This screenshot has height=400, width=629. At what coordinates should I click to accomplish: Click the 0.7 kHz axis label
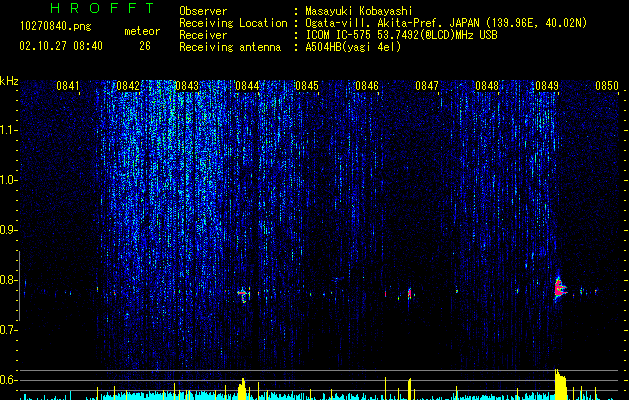tap(7, 330)
